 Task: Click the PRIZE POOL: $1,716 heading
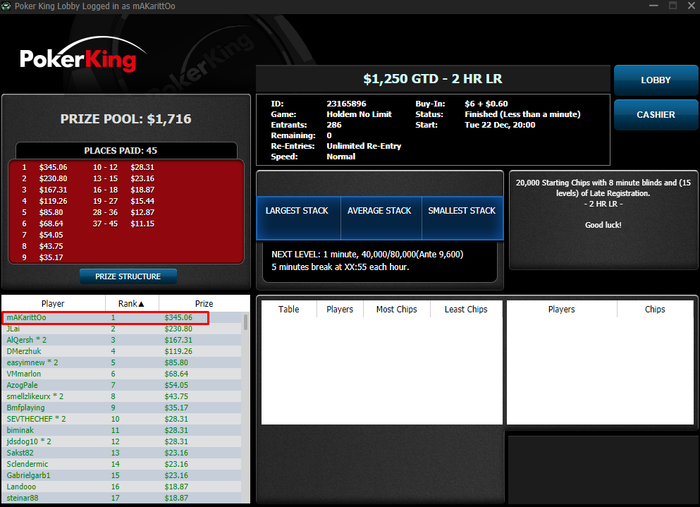point(126,119)
